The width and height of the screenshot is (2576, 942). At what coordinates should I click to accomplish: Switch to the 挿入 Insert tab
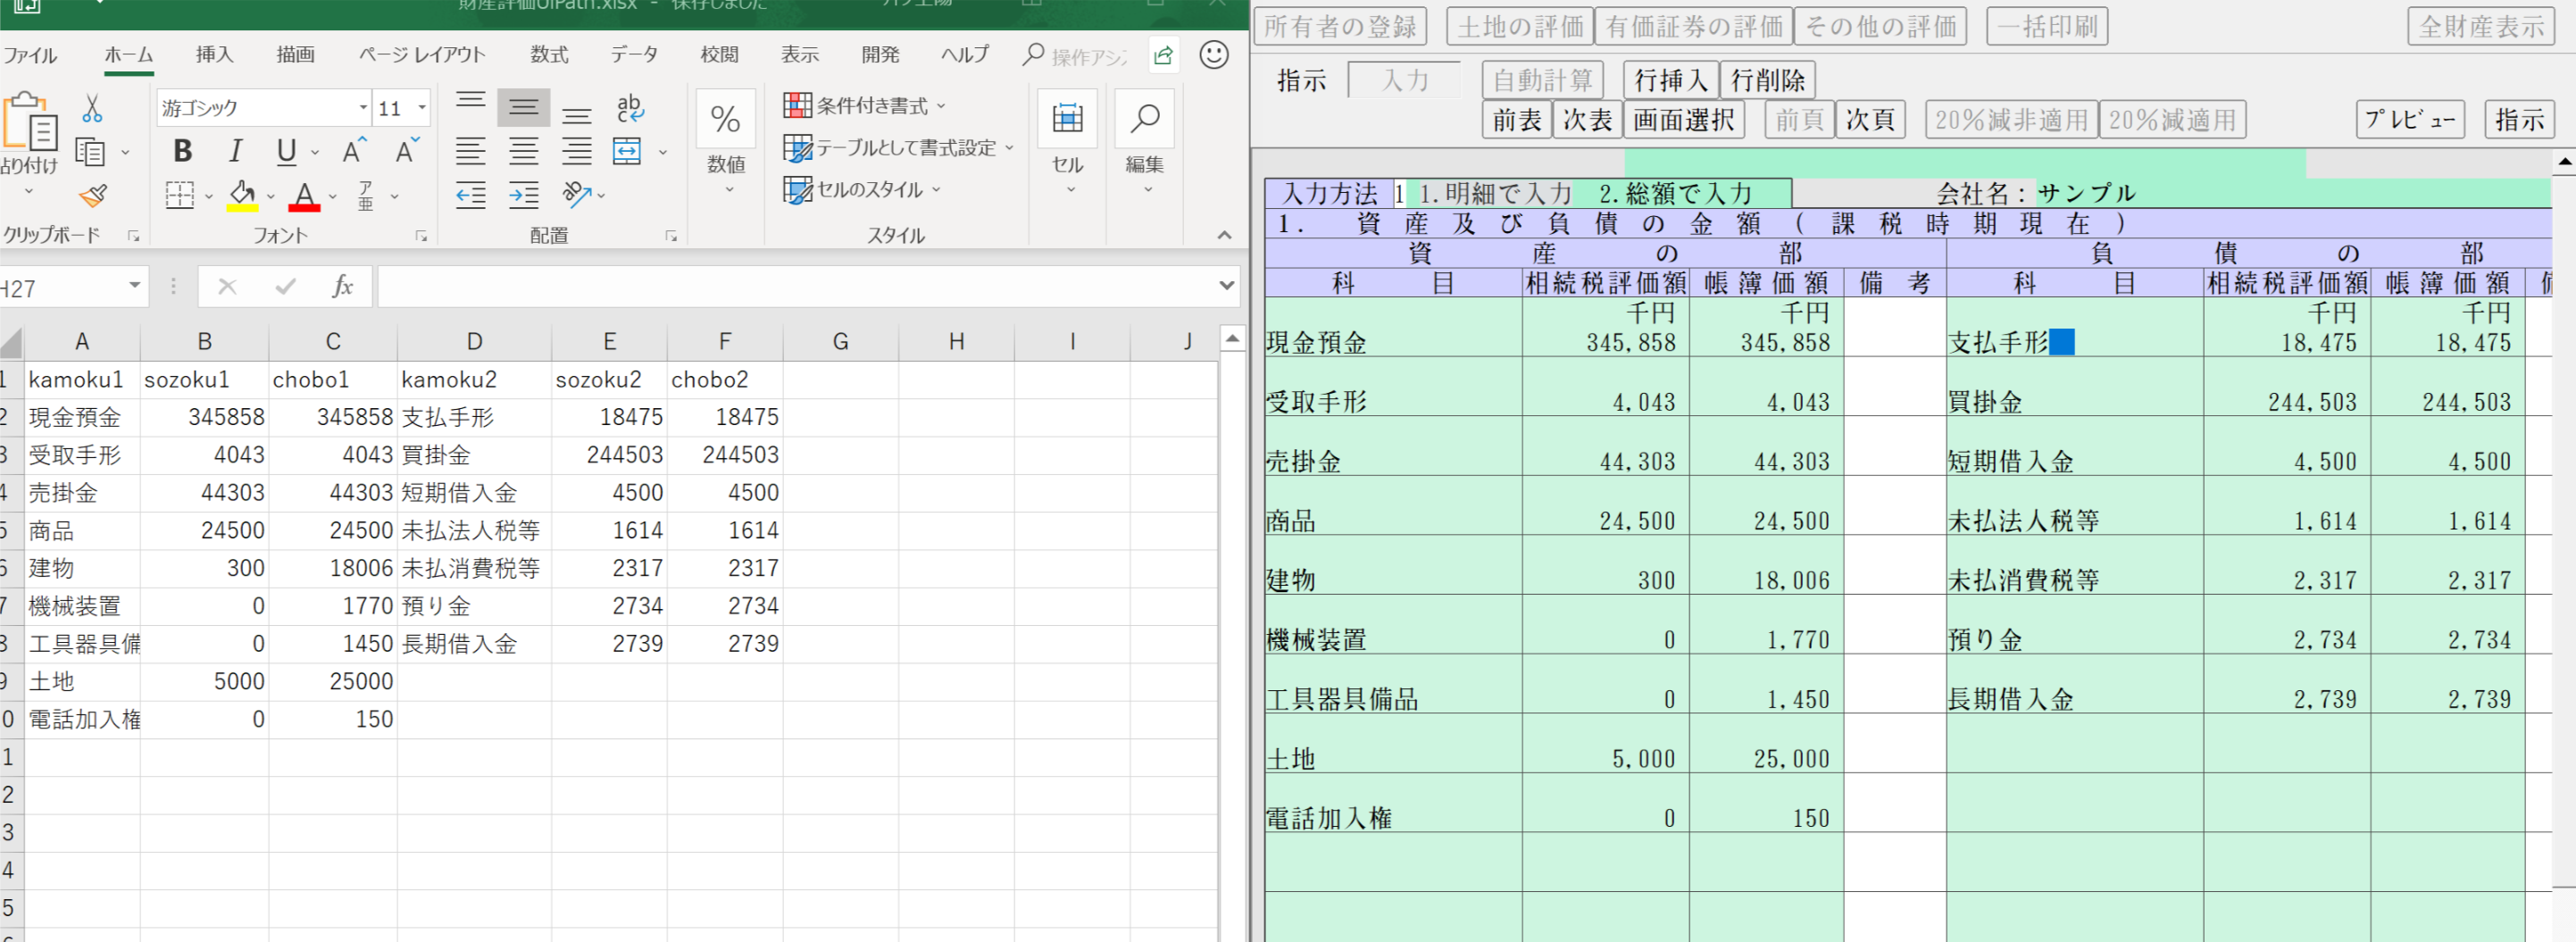coord(214,54)
